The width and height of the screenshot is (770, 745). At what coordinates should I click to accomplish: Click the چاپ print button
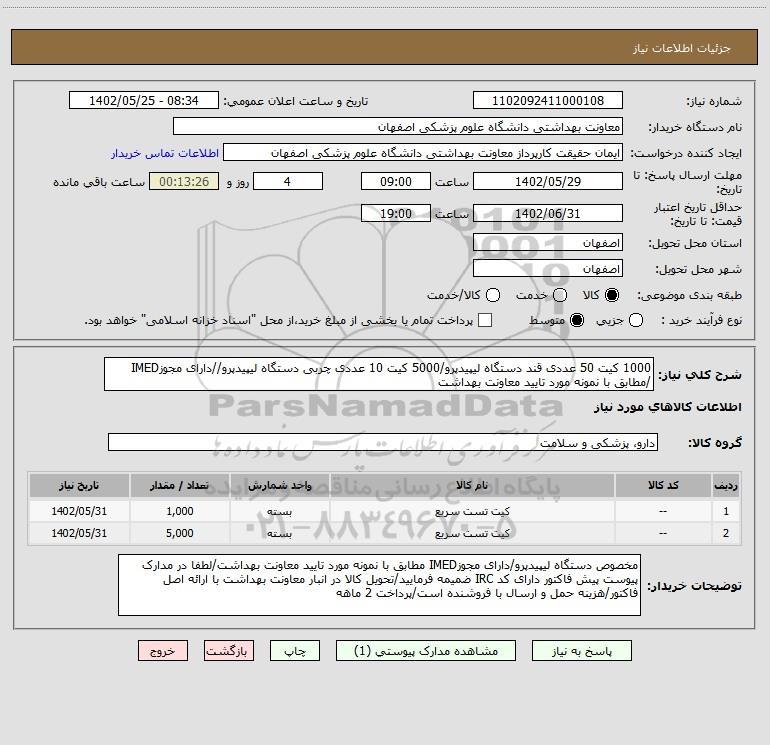coord(295,651)
